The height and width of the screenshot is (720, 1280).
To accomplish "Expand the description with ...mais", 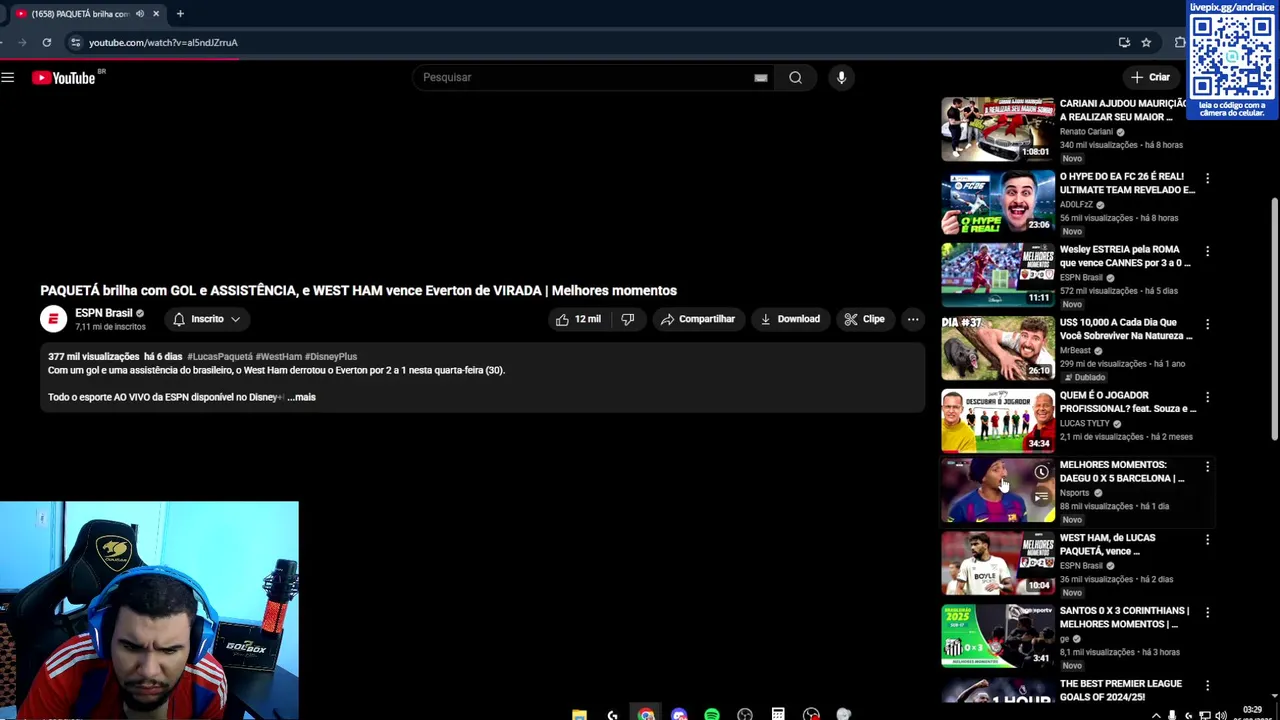I will 301,397.
